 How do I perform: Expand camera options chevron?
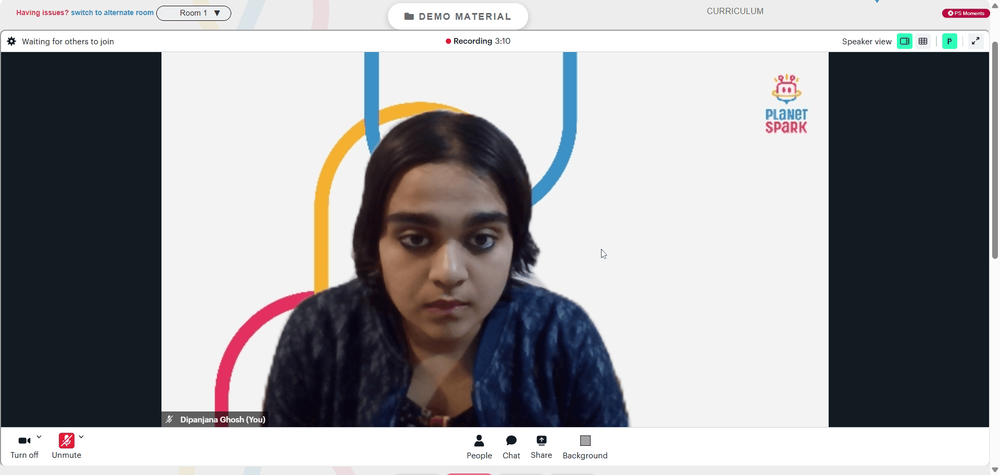(39, 437)
